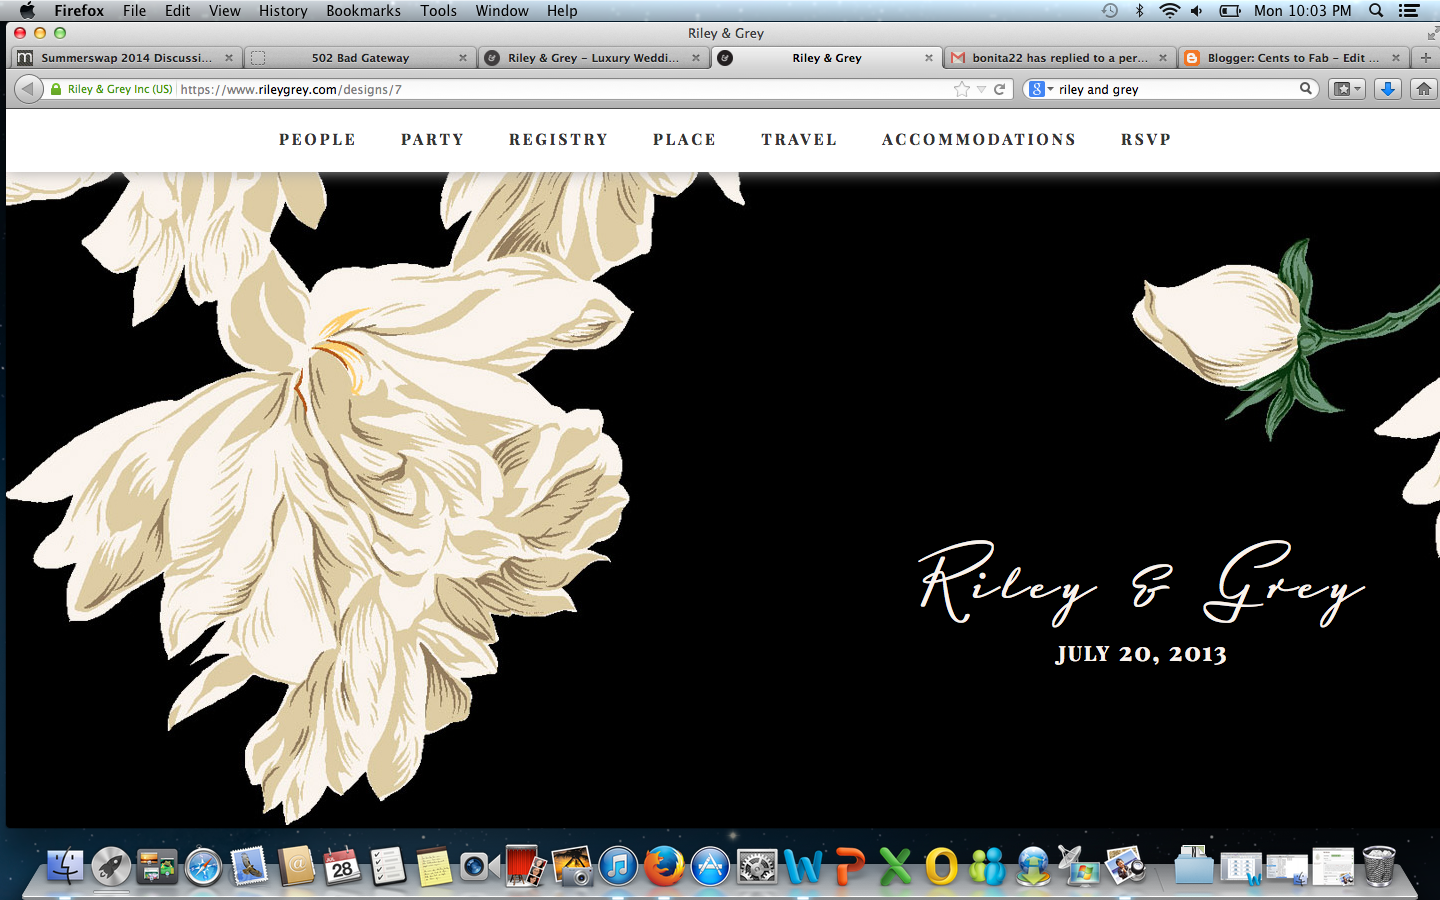
Task: Open the Edit menu
Action: click(178, 11)
